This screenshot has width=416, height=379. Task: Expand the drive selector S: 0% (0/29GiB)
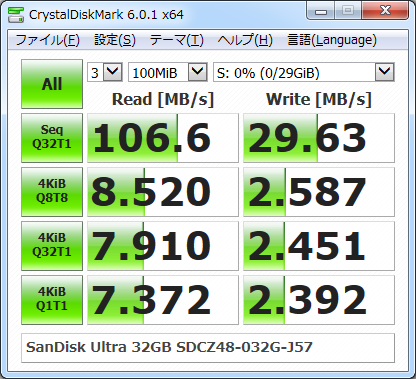pos(385,72)
